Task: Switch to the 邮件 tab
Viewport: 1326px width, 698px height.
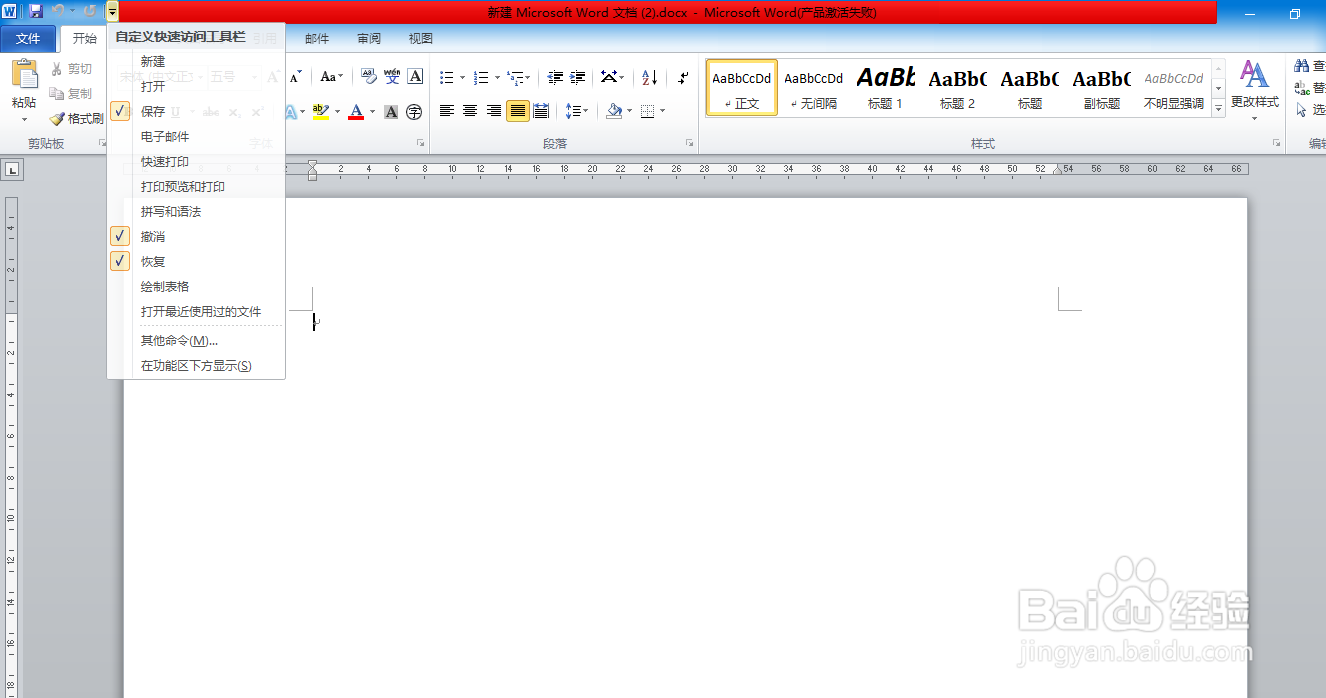Action: tap(317, 39)
